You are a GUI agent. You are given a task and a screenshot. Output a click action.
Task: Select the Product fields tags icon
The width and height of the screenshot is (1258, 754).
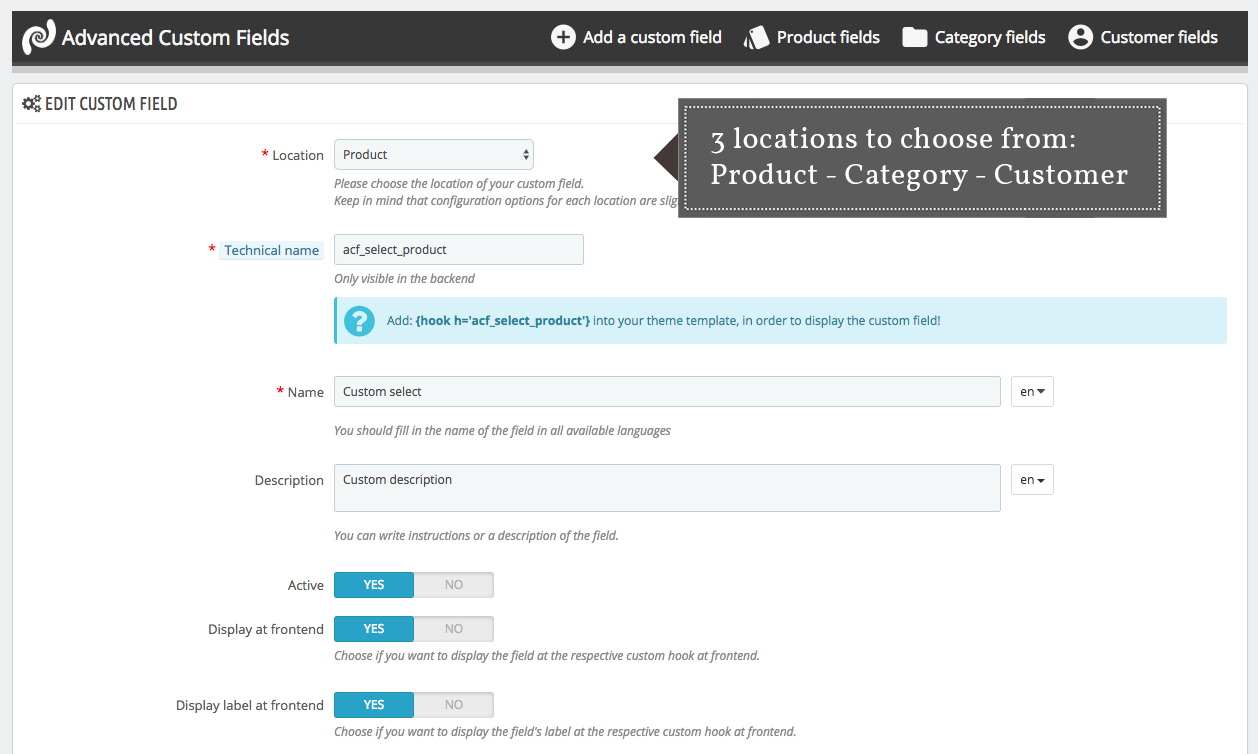[757, 36]
